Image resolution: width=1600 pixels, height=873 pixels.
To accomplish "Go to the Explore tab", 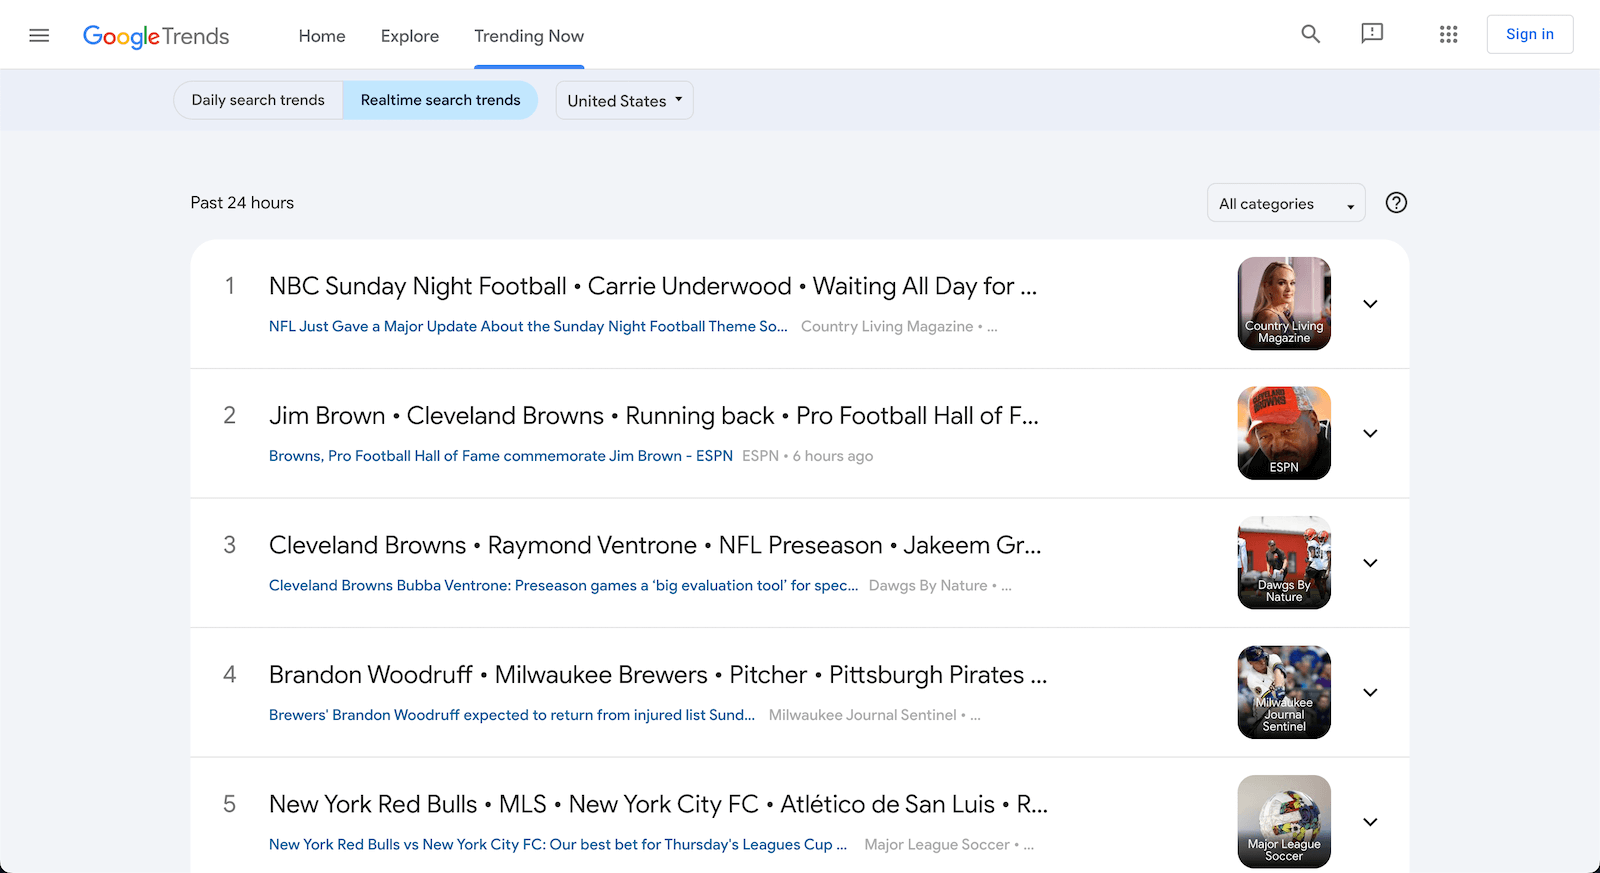I will [410, 36].
